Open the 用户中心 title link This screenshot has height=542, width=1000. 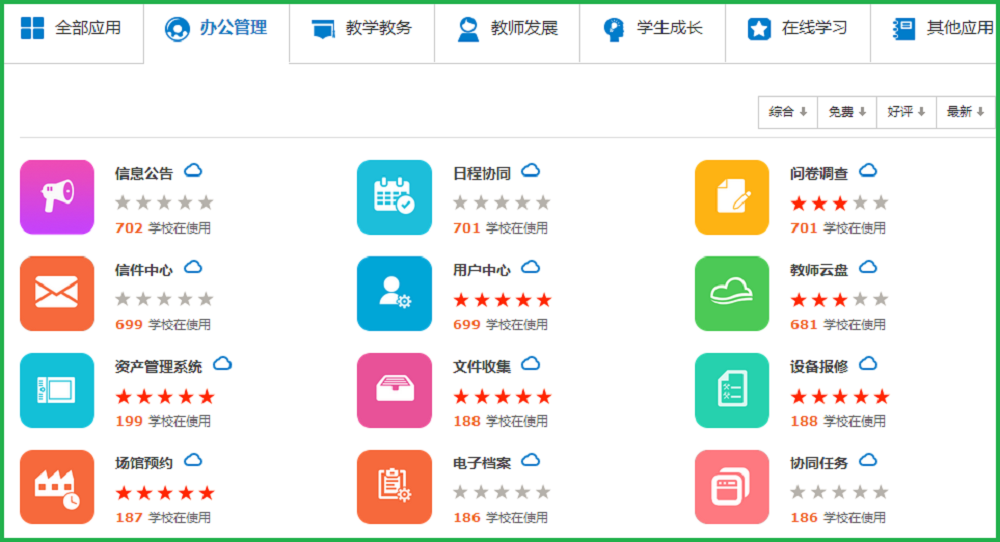point(482,270)
